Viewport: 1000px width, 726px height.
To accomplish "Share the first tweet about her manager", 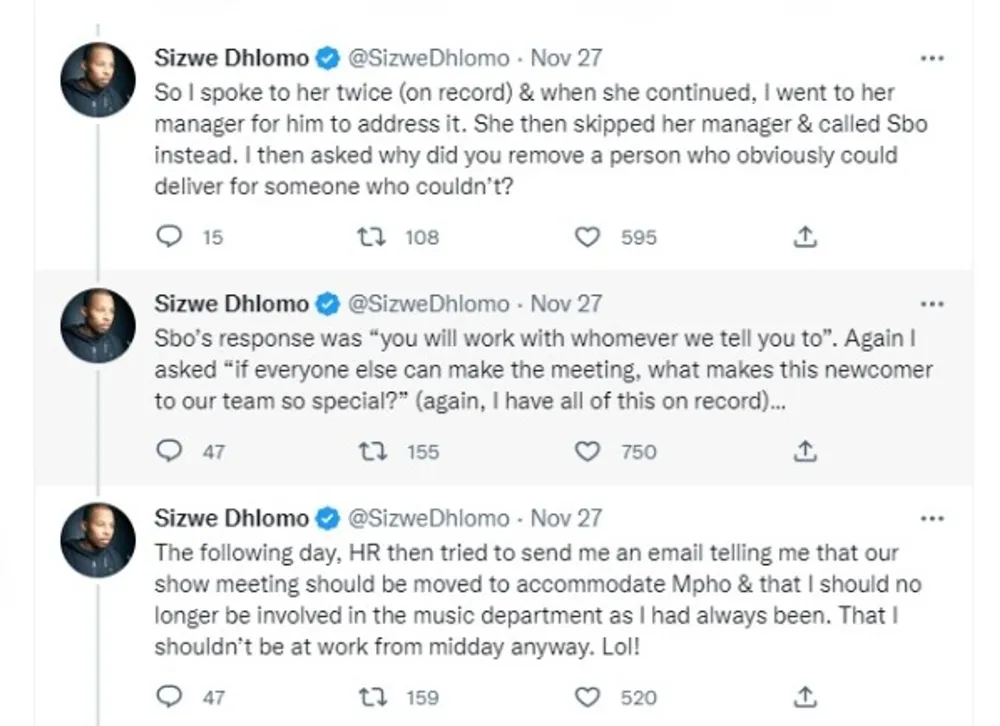I will [806, 237].
